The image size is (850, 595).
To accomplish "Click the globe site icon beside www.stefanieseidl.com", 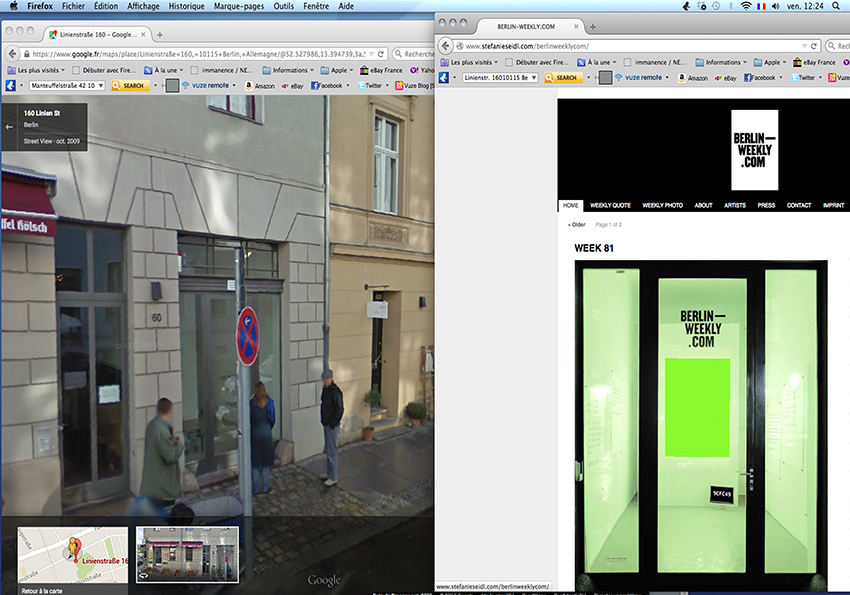I will click(x=460, y=46).
